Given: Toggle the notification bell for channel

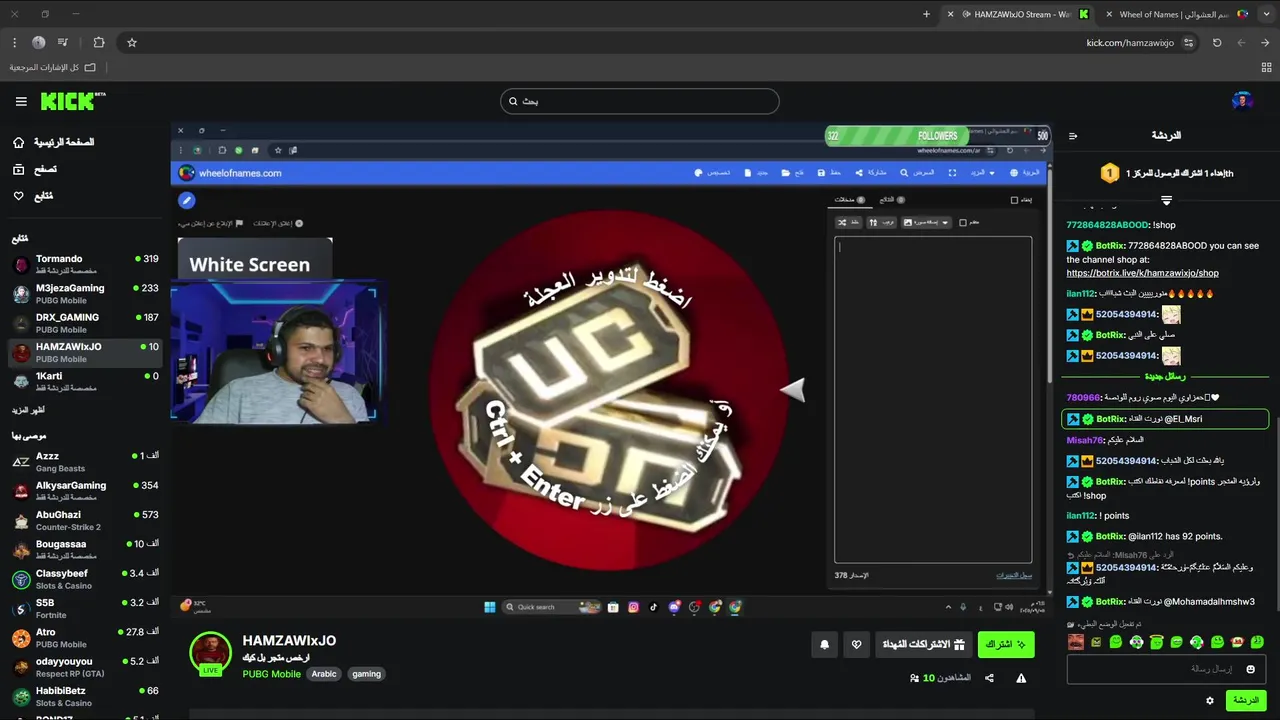Looking at the screenshot, I should pyautogui.click(x=824, y=645).
